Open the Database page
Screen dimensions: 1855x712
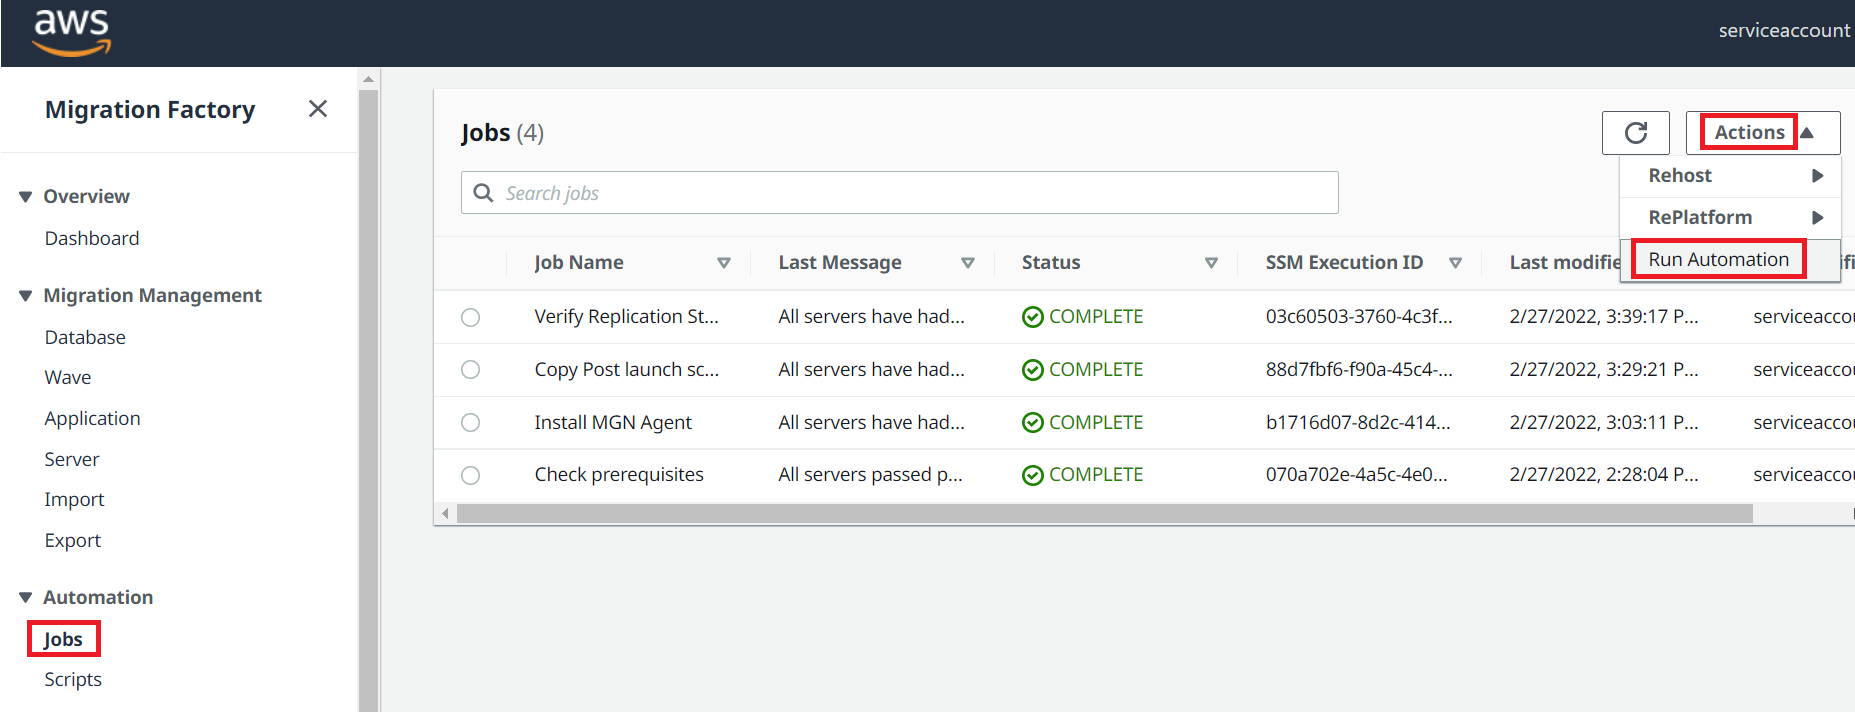click(x=85, y=338)
